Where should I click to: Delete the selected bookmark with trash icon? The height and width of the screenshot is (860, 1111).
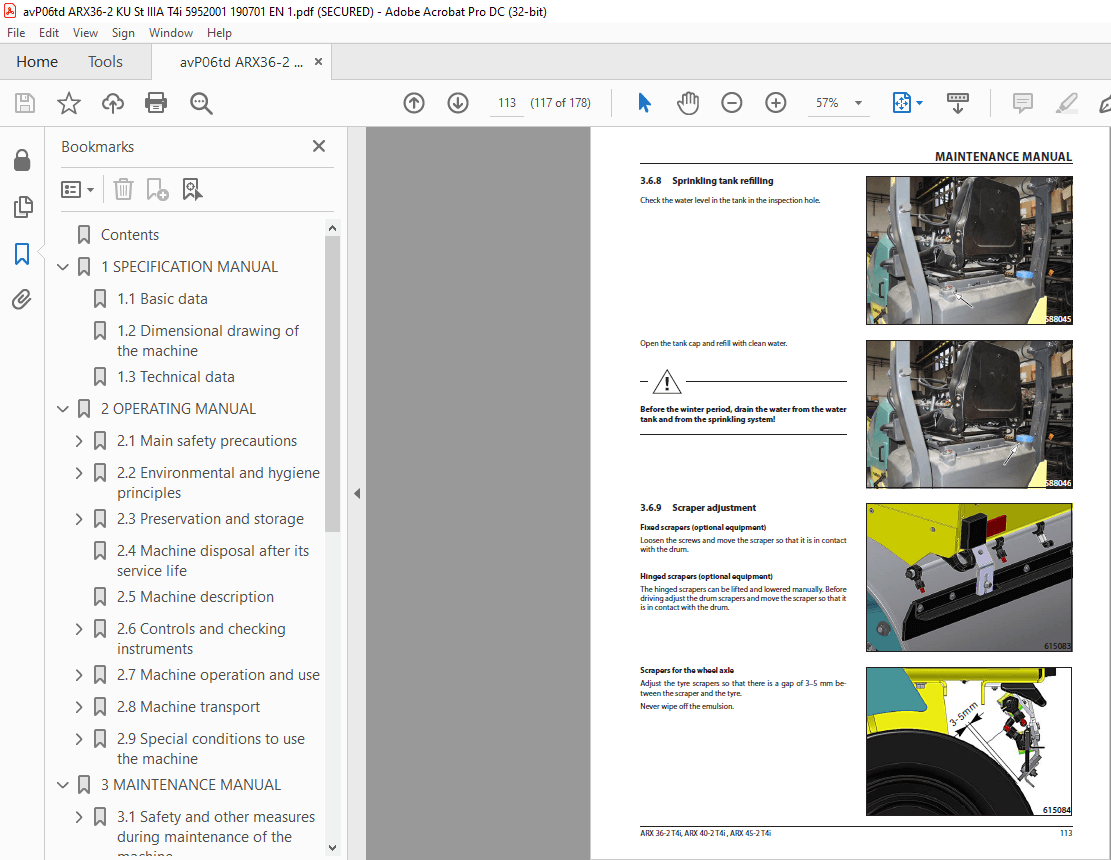pyautogui.click(x=122, y=189)
